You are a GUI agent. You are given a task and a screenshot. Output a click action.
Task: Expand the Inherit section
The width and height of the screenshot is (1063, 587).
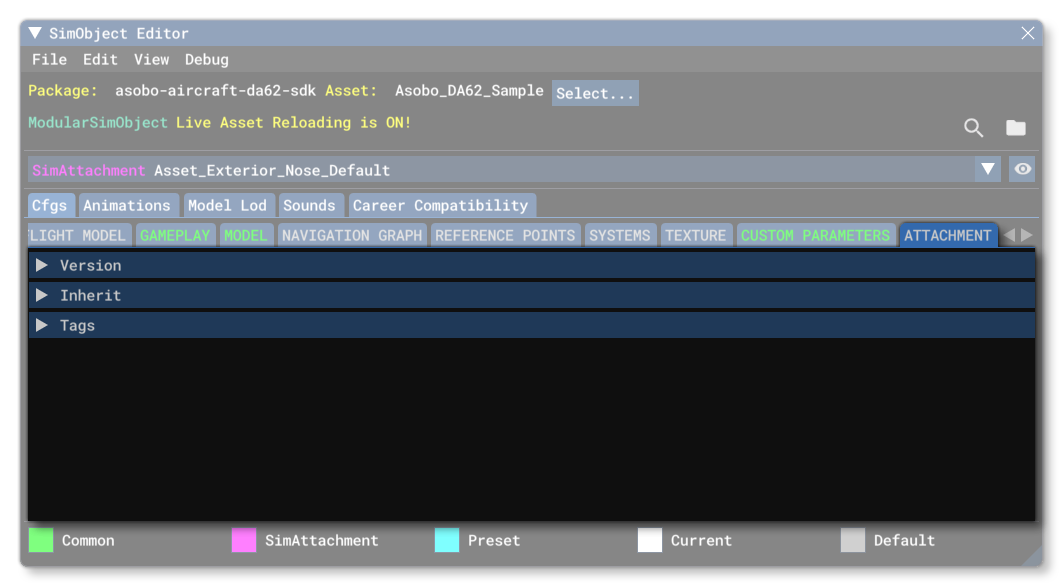(44, 295)
